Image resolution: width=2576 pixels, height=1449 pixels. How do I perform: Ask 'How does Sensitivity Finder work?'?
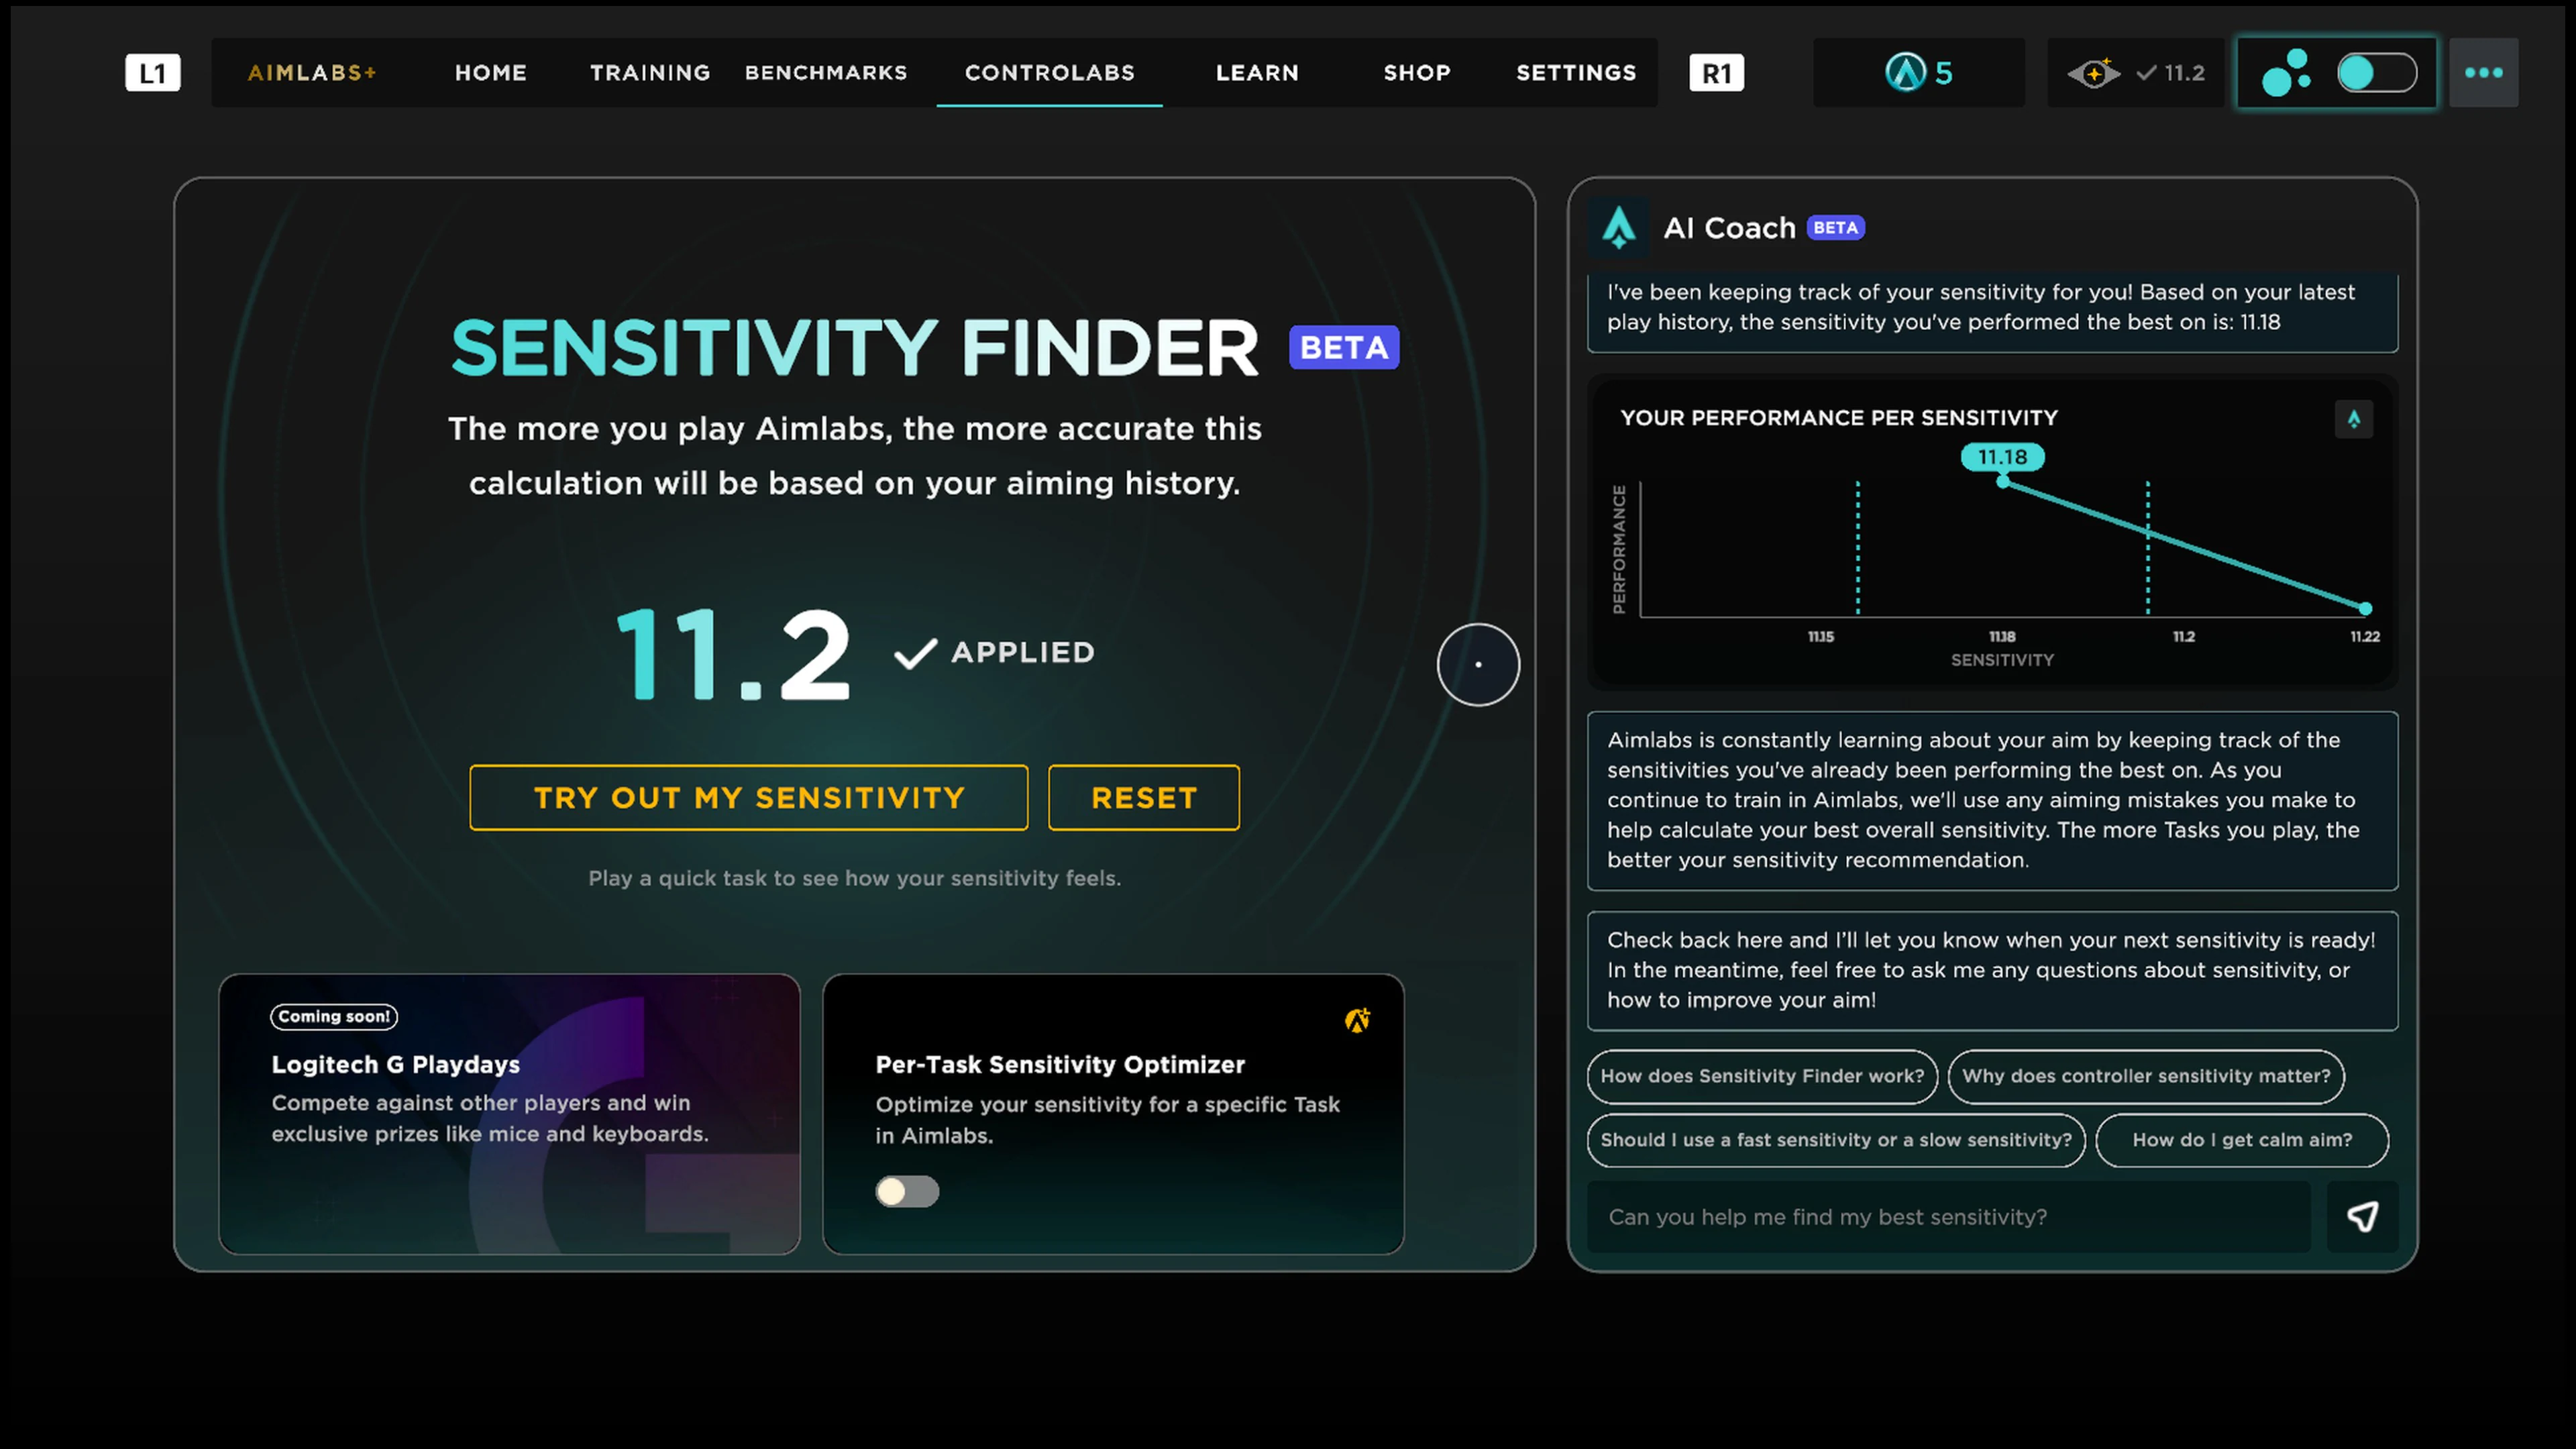(1762, 1077)
